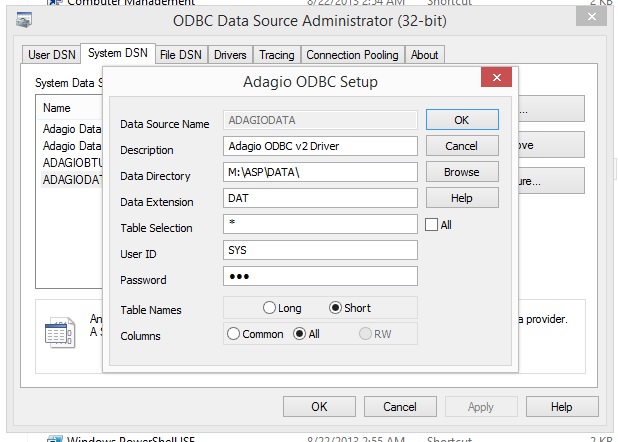618x442 pixels.
Task: Check the All table selection checkbox
Action: point(432,225)
